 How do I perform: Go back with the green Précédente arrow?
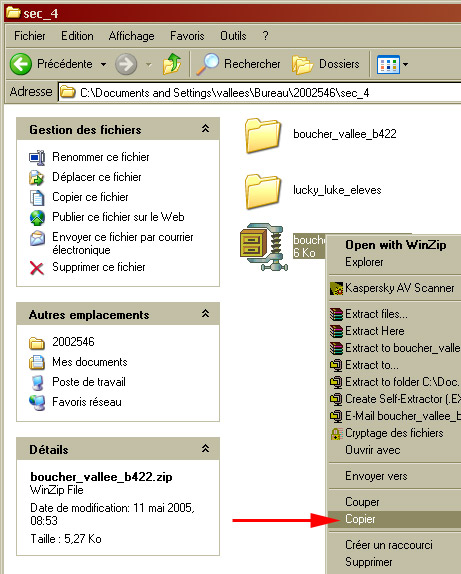21,64
